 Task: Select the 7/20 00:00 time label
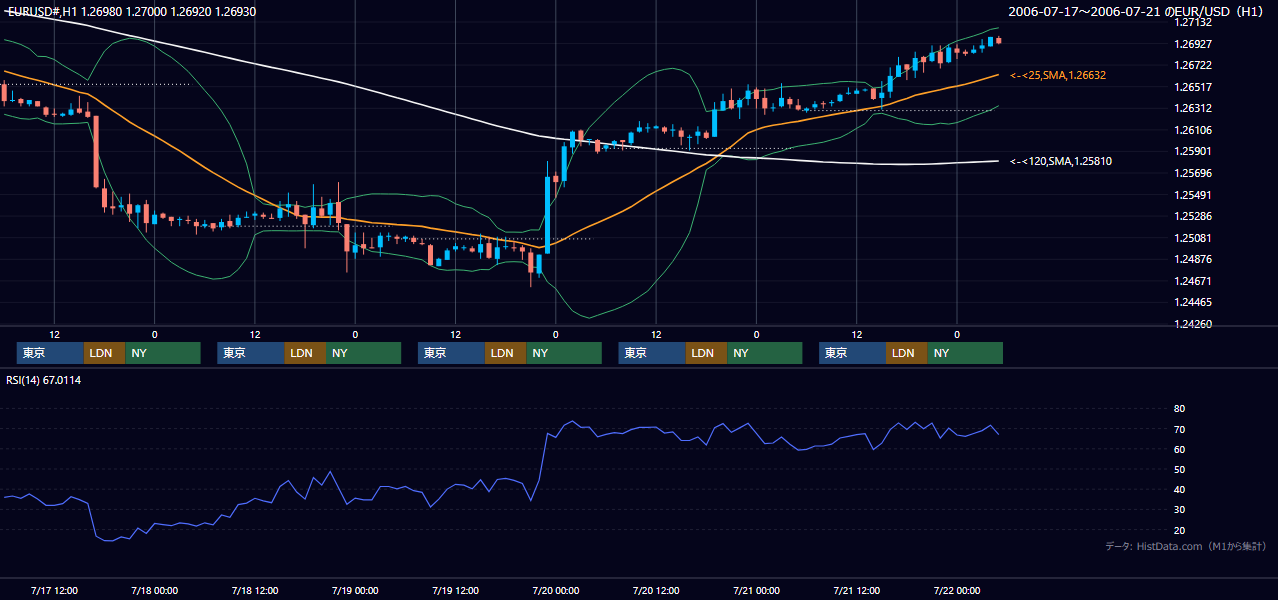[x=555, y=590]
